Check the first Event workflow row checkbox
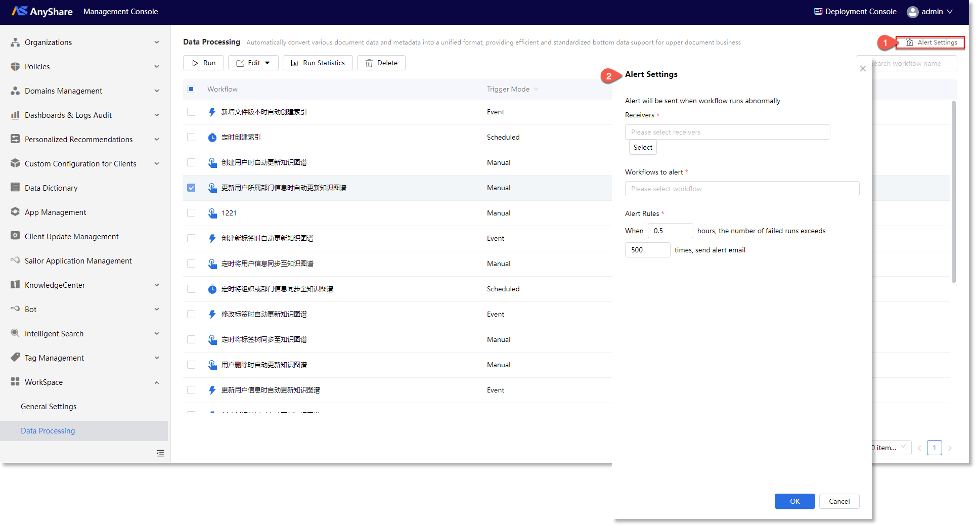This screenshot has width=976, height=526. (x=191, y=112)
